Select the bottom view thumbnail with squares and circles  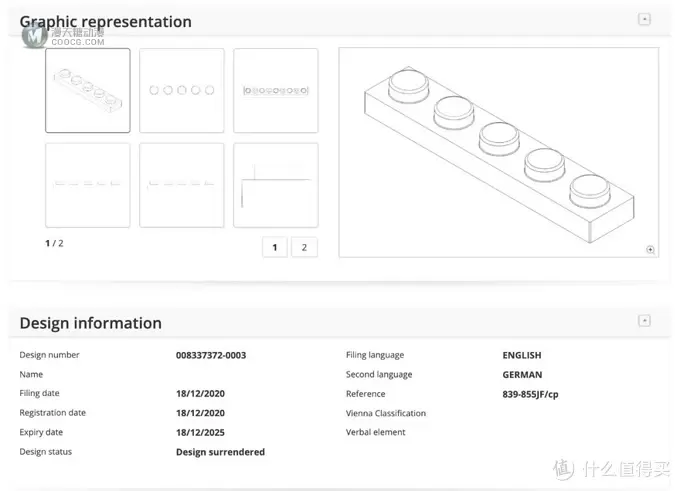tap(276, 90)
